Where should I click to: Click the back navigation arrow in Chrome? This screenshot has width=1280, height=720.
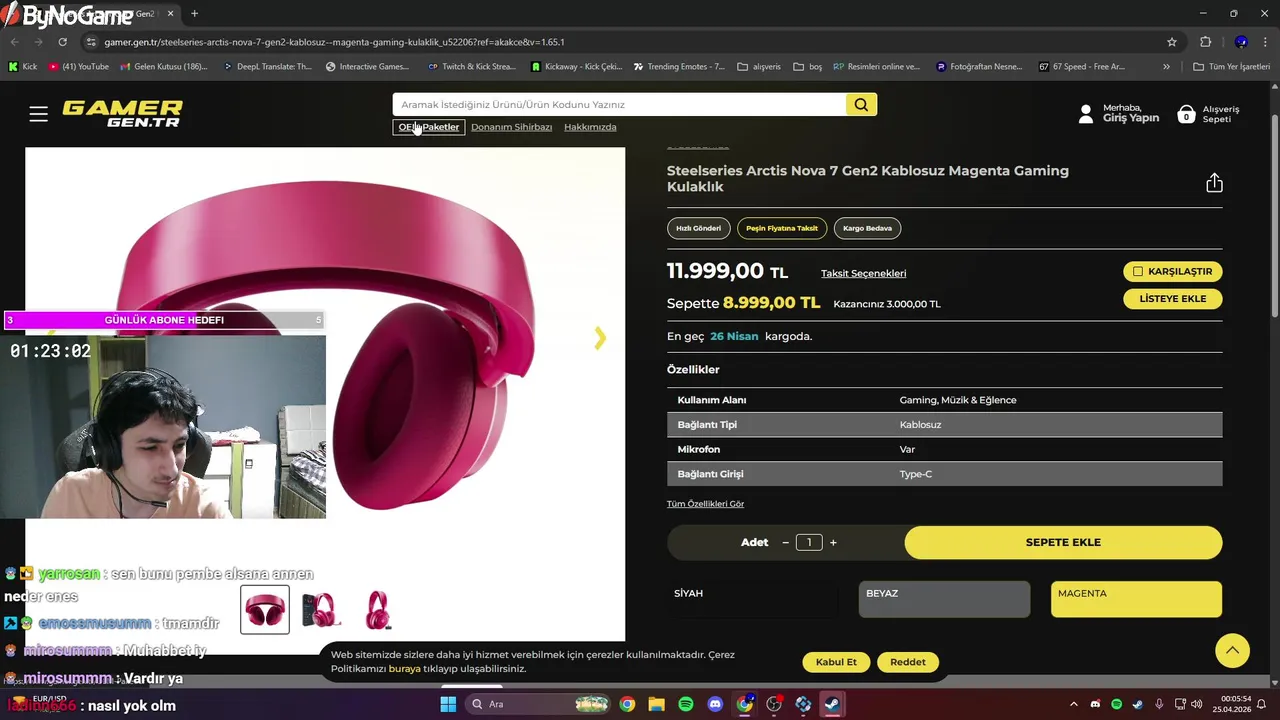(14, 42)
